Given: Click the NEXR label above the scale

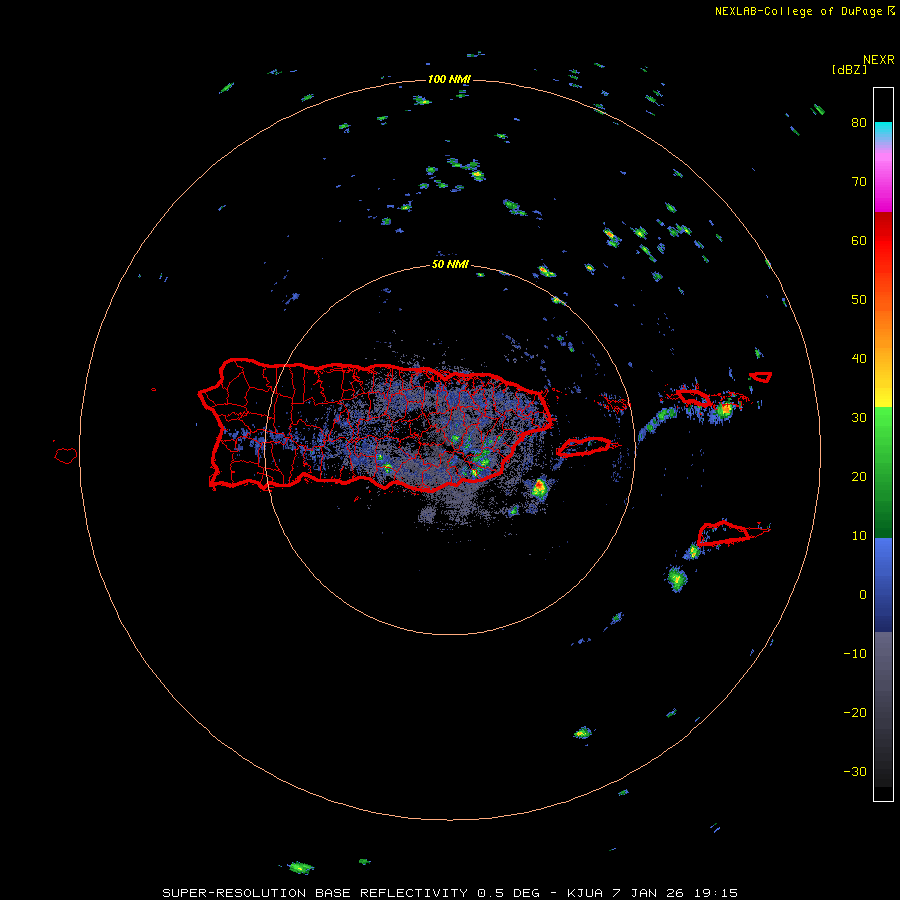Looking at the screenshot, I should (878, 60).
